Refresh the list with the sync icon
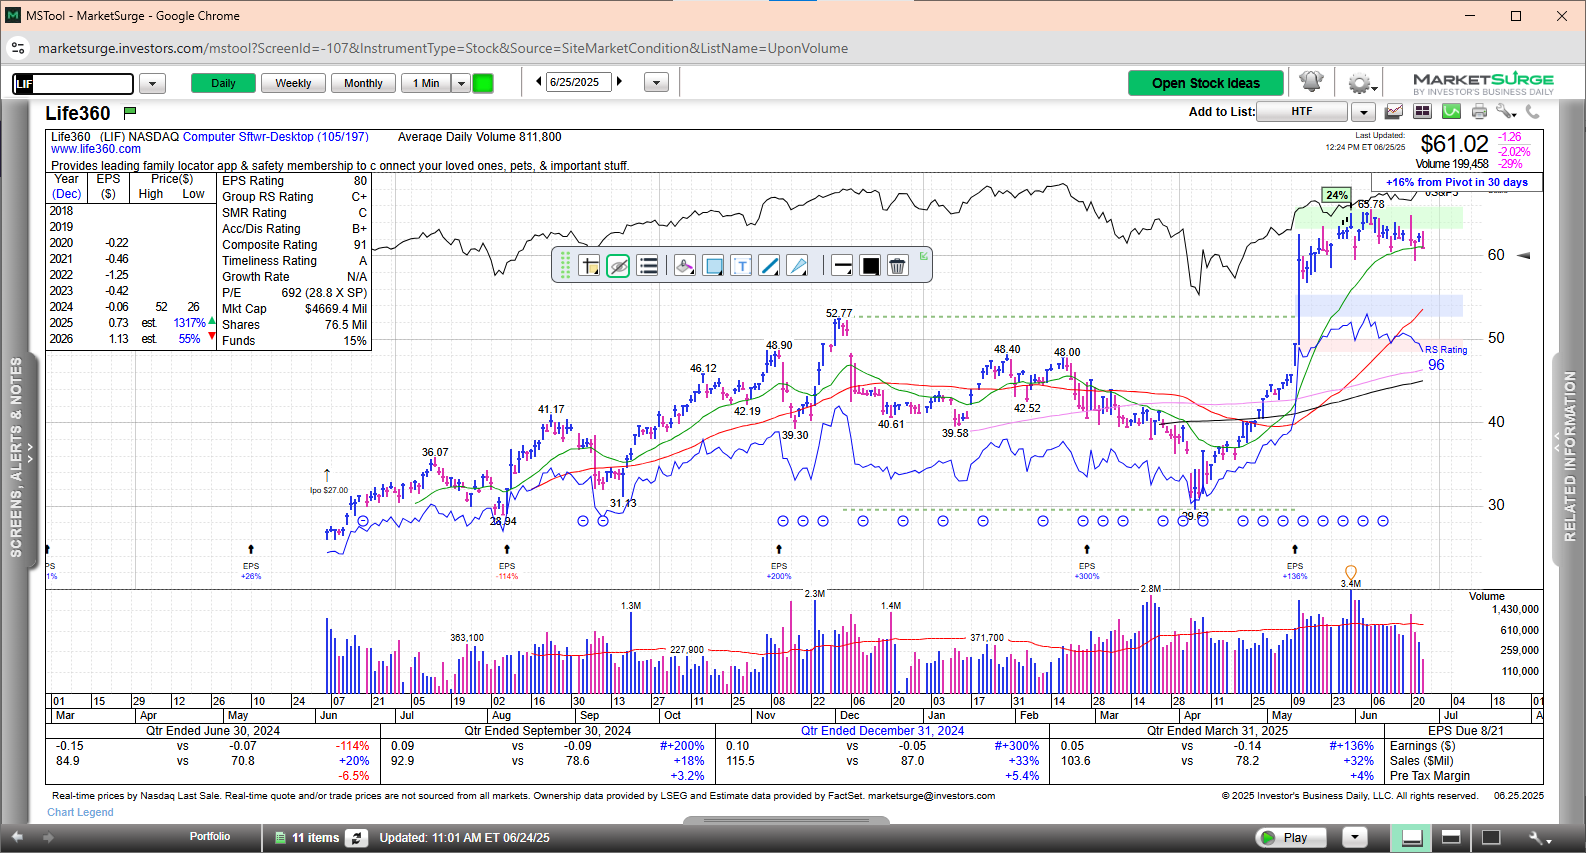 point(357,838)
